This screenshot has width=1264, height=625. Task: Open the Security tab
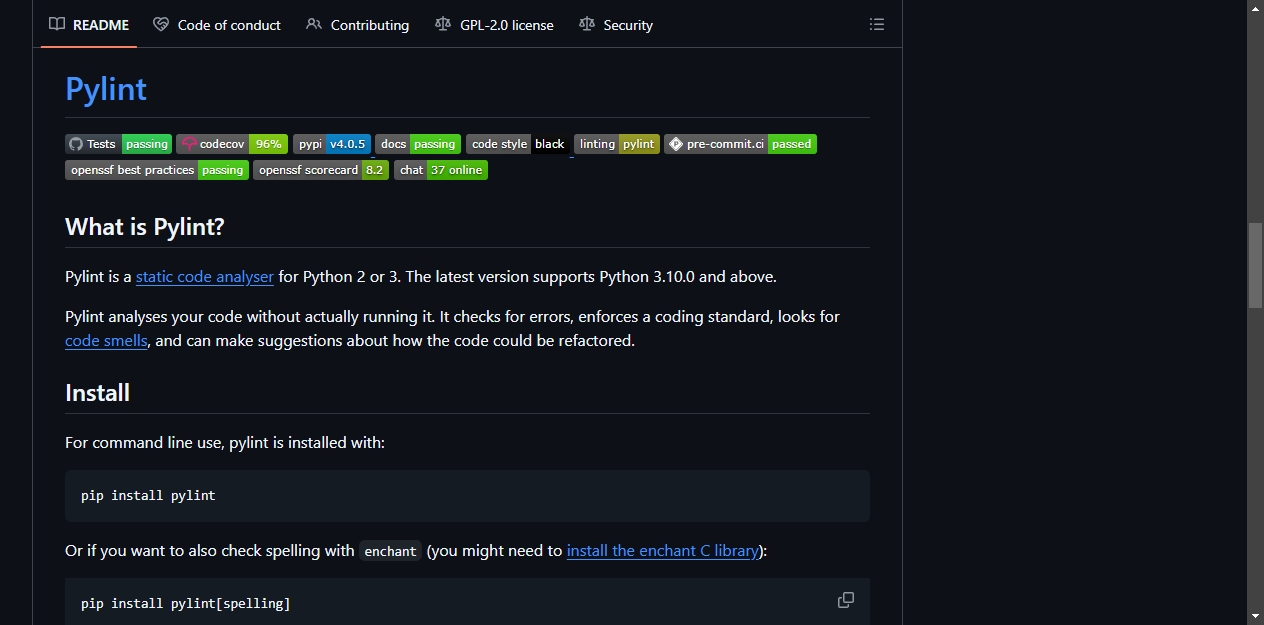tap(616, 25)
